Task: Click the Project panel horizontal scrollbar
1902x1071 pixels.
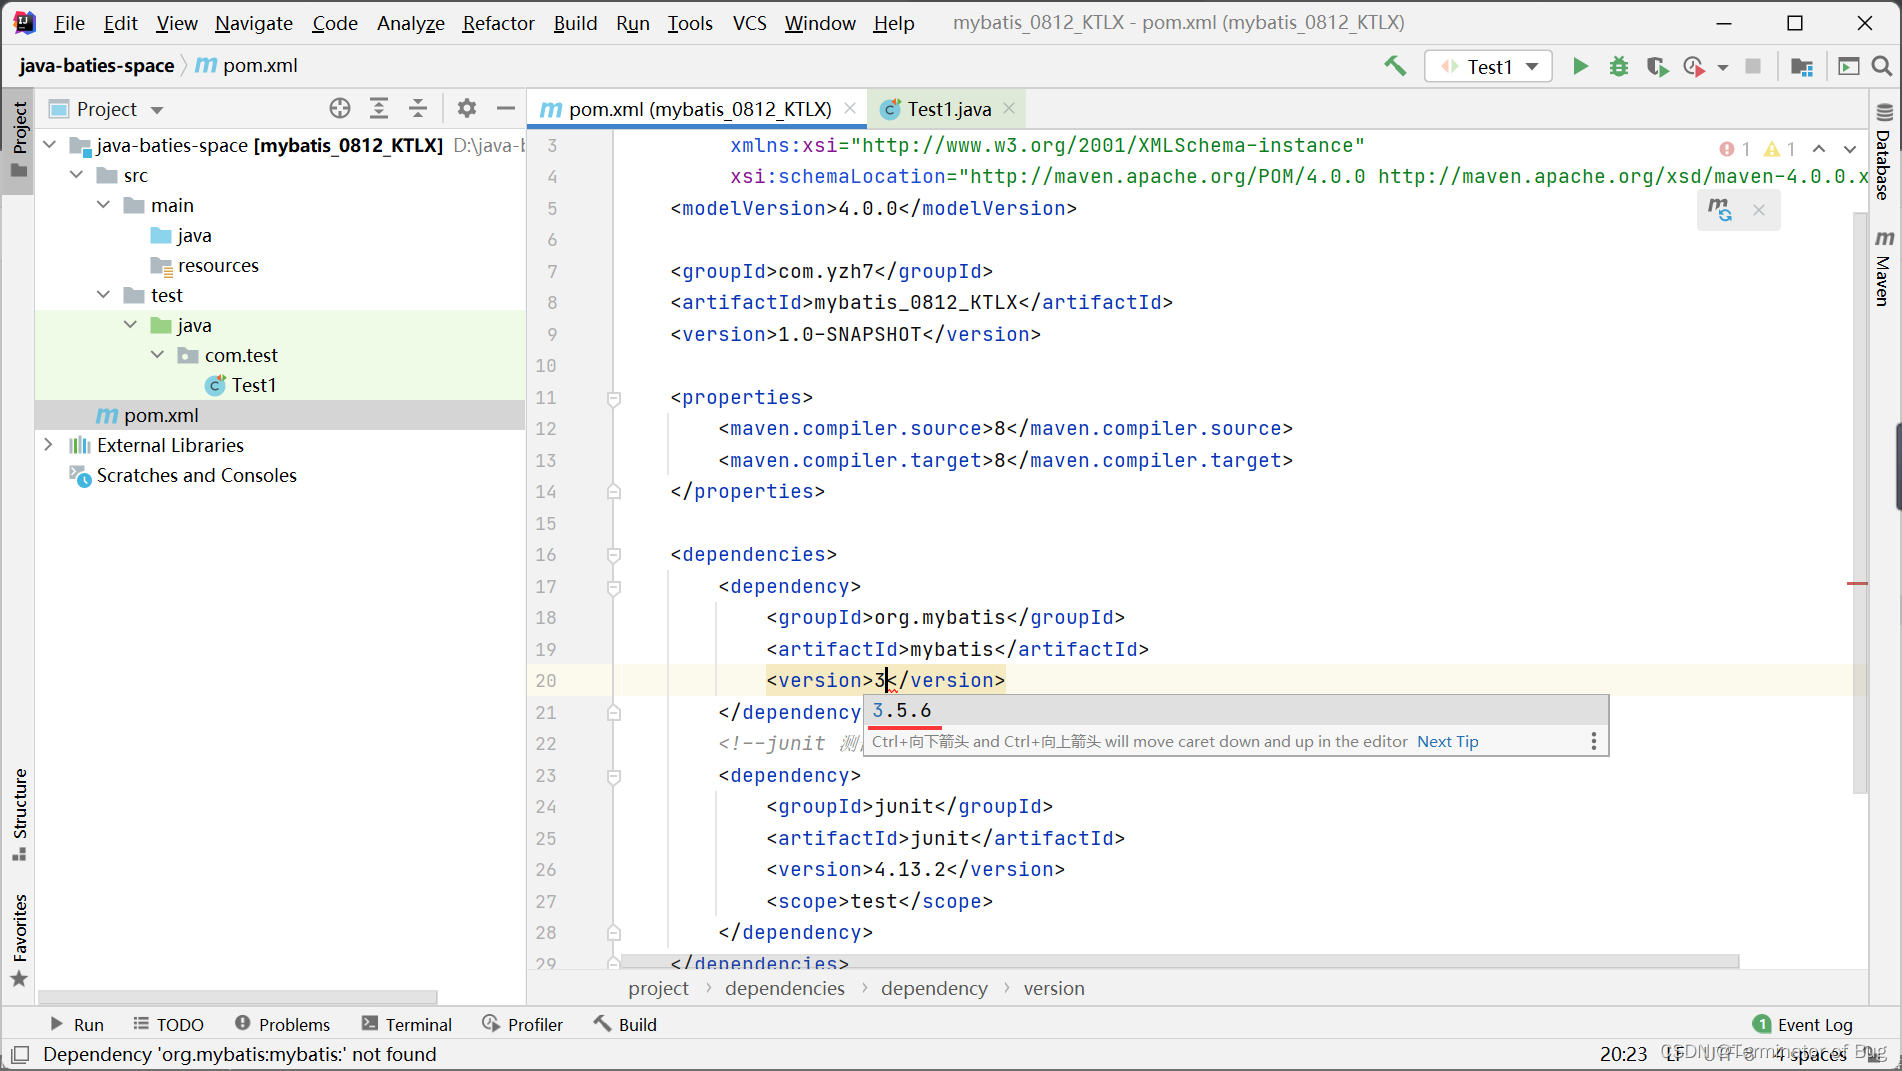Action: tap(237, 997)
